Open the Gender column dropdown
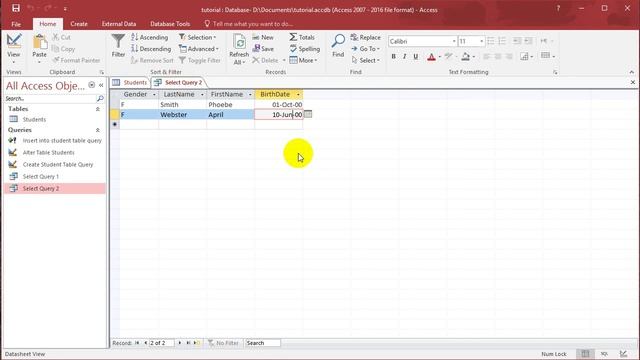This screenshot has width=640, height=360. [154, 94]
